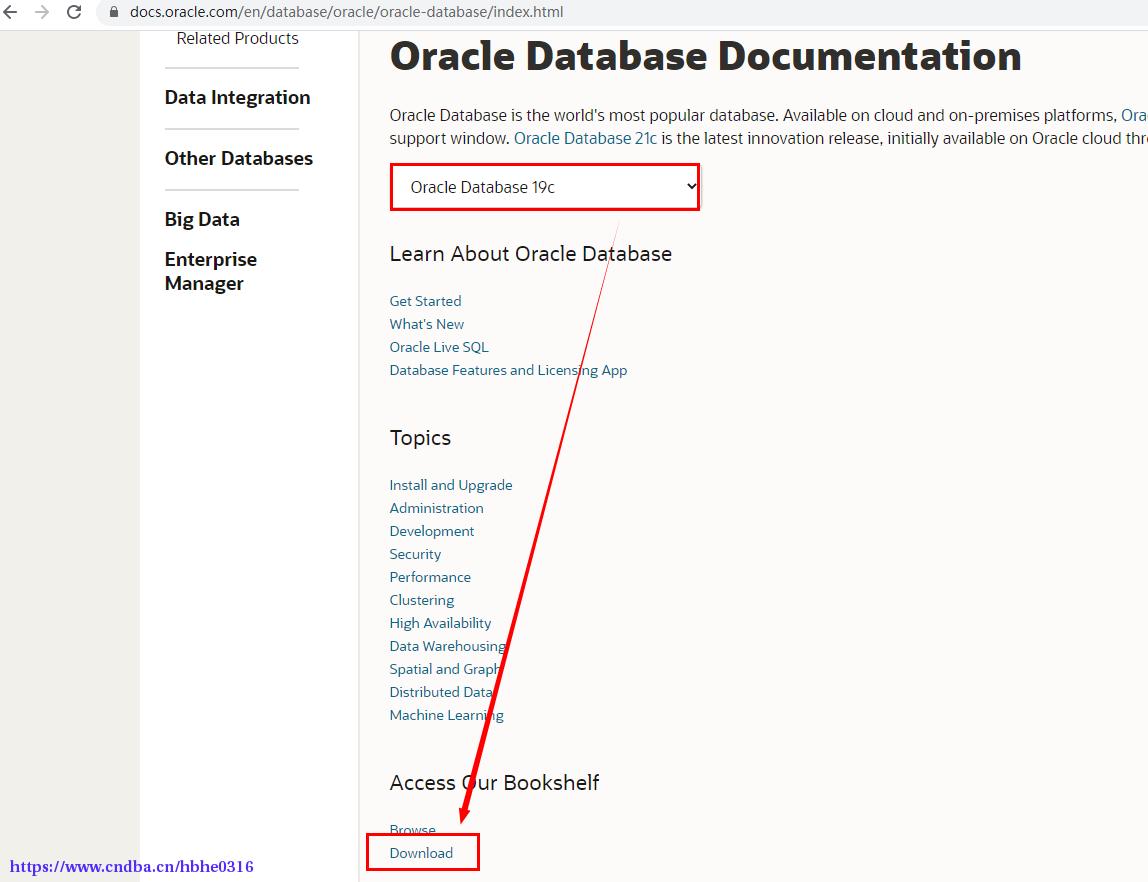Open the Oracle Database 21c link
This screenshot has height=882, width=1148.
click(x=585, y=138)
